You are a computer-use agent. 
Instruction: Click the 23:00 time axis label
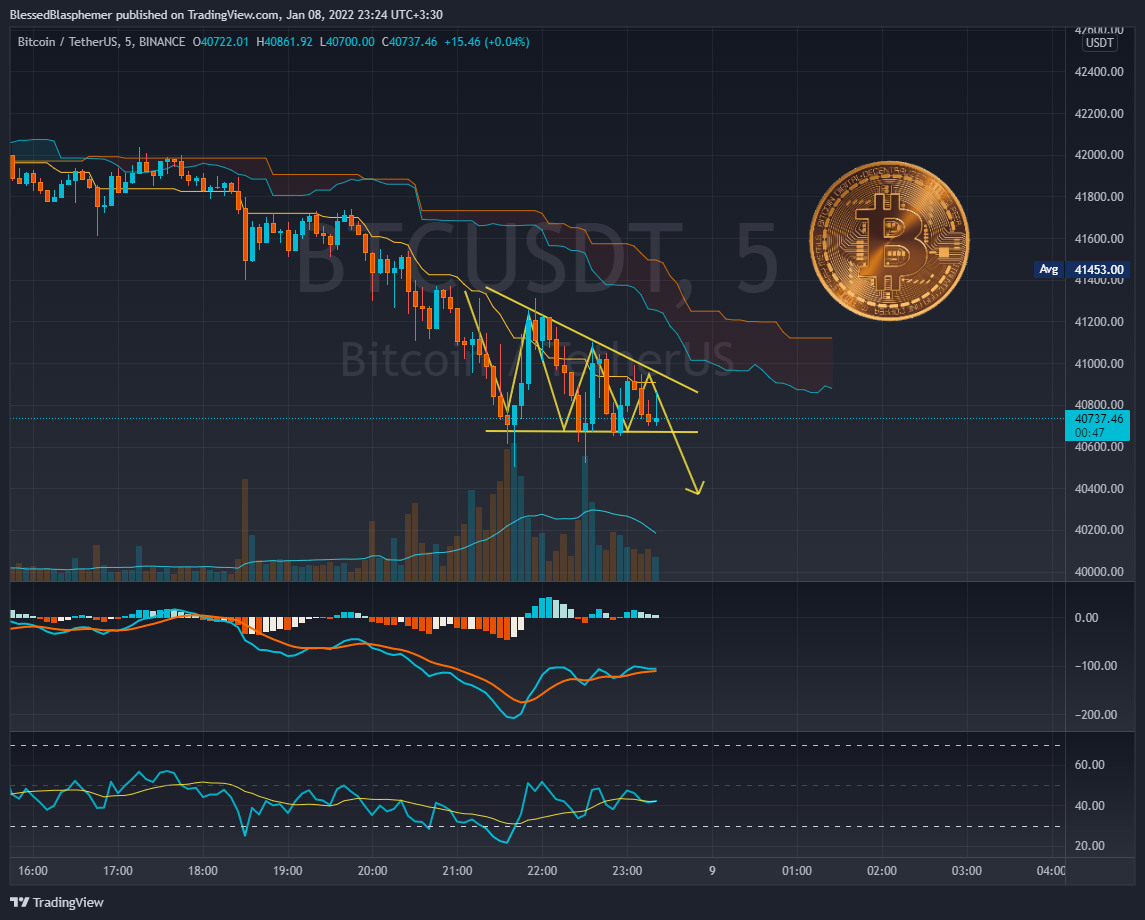[627, 870]
